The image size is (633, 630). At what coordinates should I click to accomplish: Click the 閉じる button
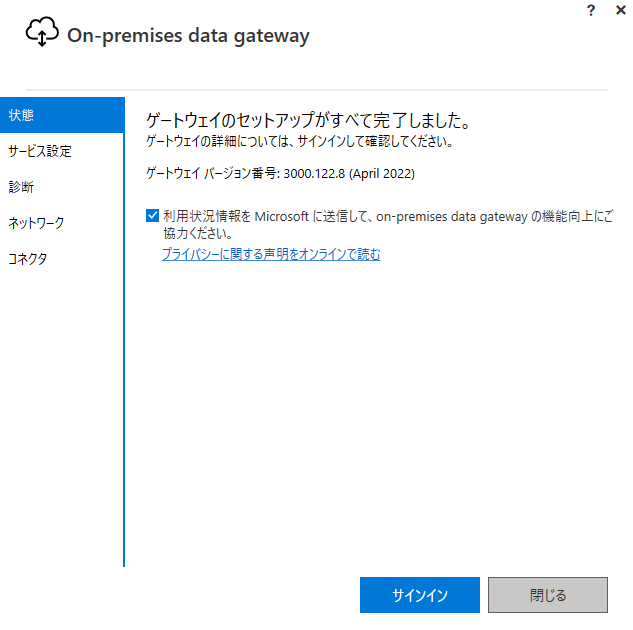548,595
